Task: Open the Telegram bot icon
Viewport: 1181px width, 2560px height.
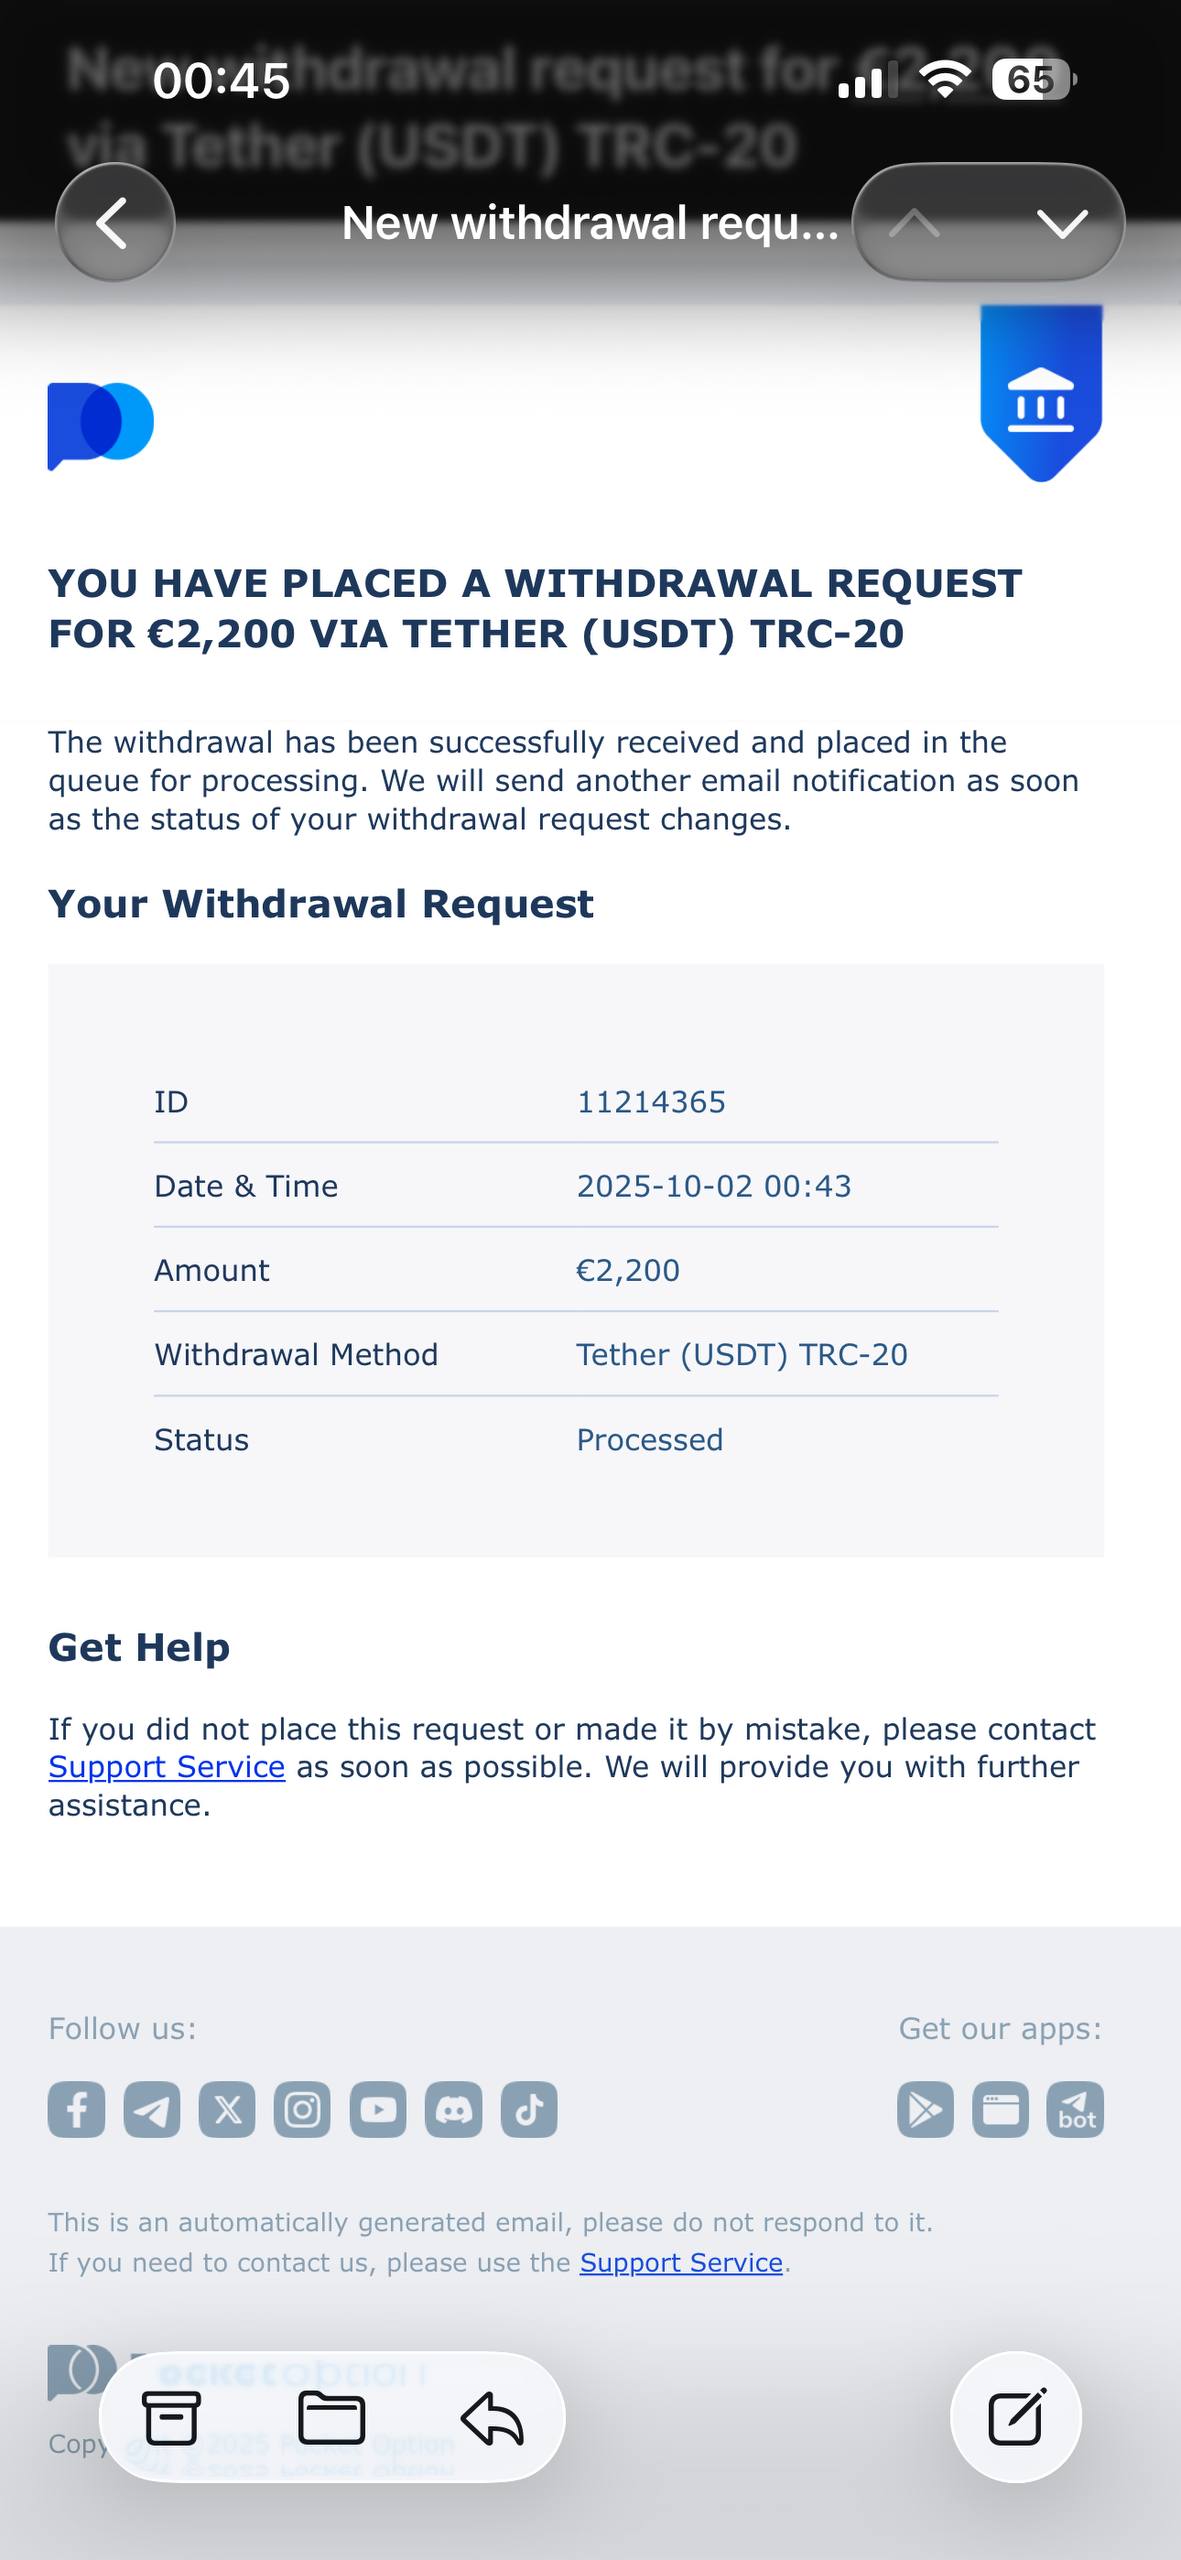Action: (1075, 2110)
